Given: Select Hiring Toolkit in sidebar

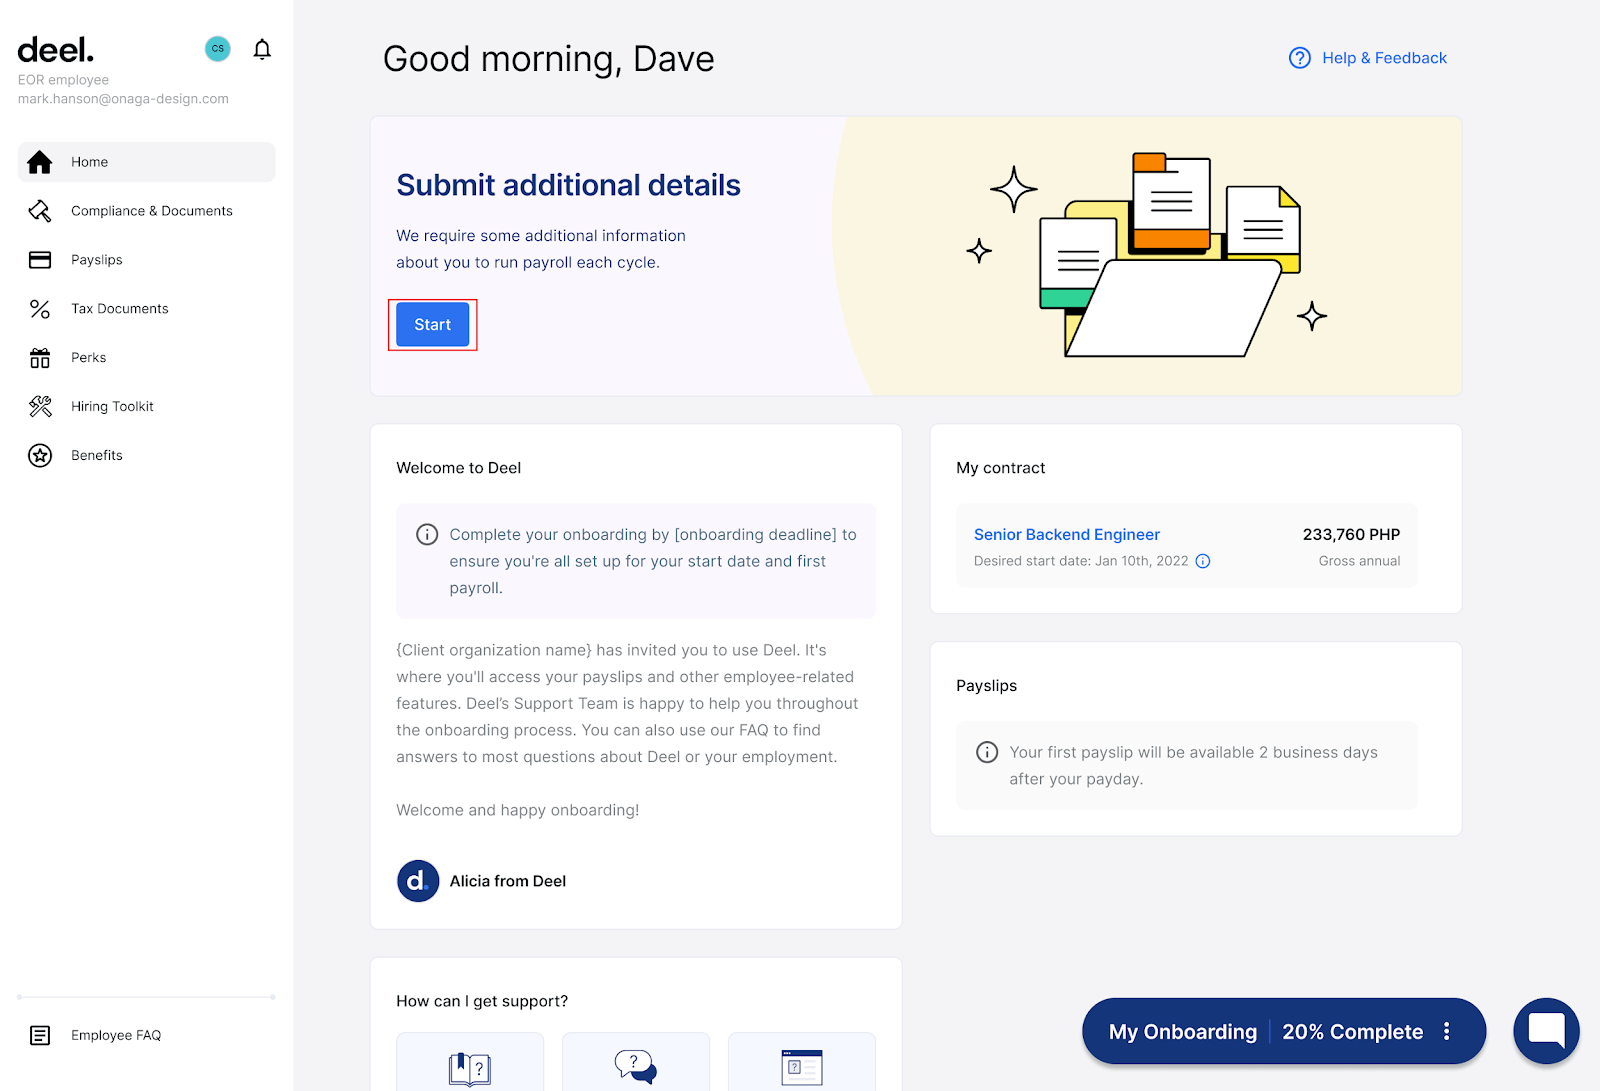Looking at the screenshot, I should (x=112, y=406).
